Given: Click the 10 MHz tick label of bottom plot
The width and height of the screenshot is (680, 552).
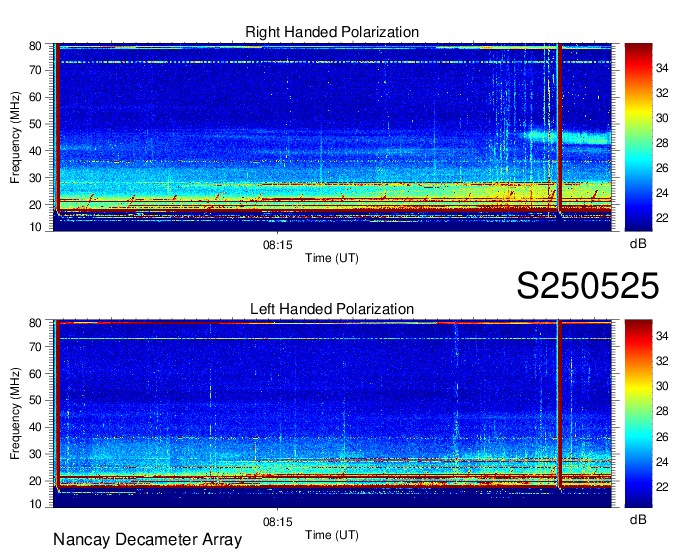Looking at the screenshot, I should [35, 504].
